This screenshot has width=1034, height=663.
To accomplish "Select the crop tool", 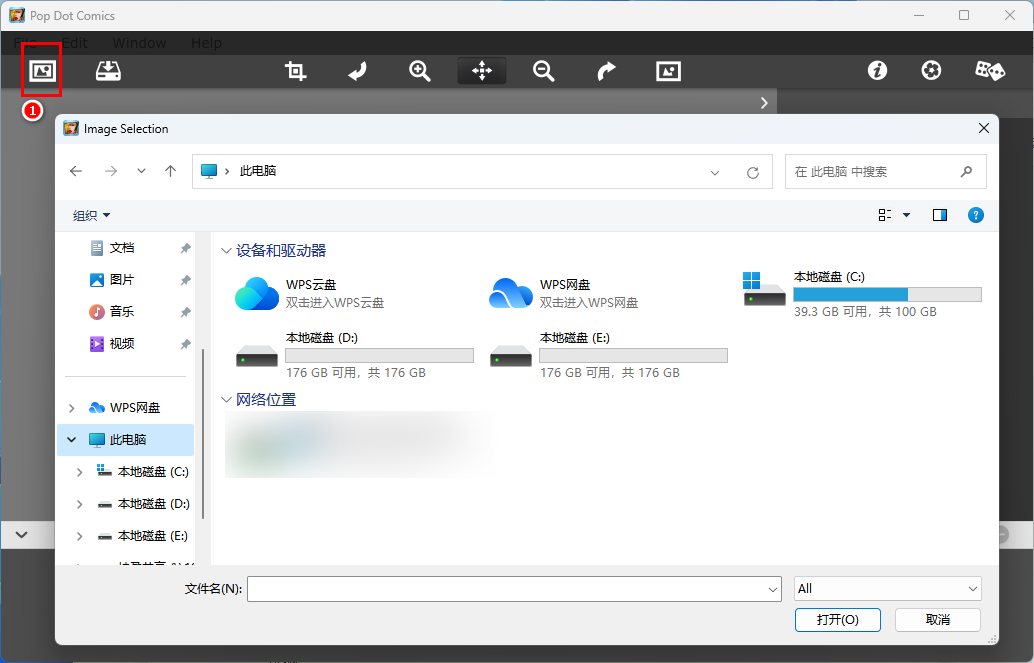I will point(295,71).
